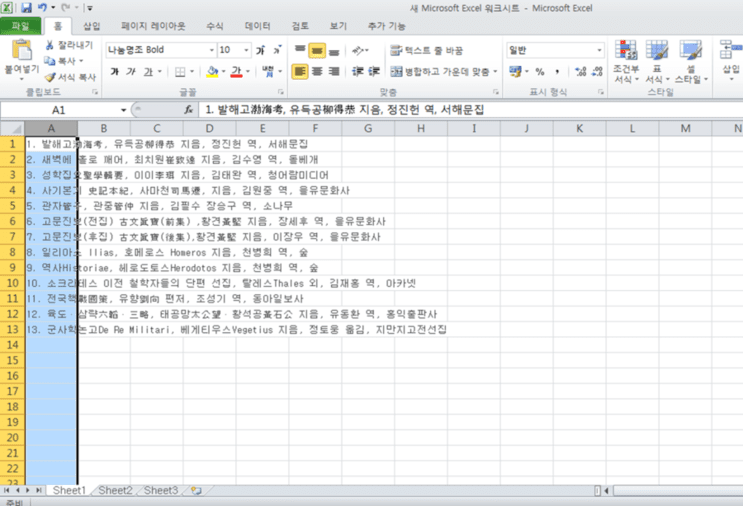Screen dimensions: 743x506
Task: Open the font name dropdown 나눔명조 Bold
Action: pos(161,50)
